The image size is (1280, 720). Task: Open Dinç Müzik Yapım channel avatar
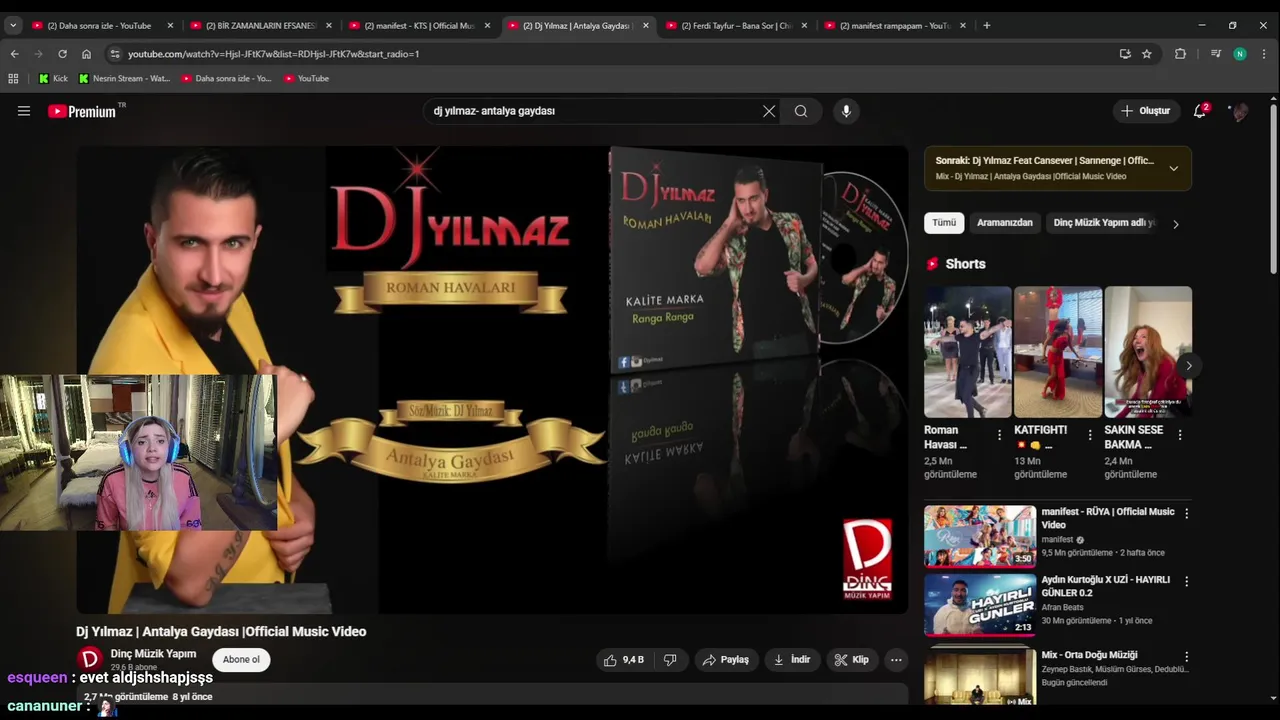tap(90, 659)
